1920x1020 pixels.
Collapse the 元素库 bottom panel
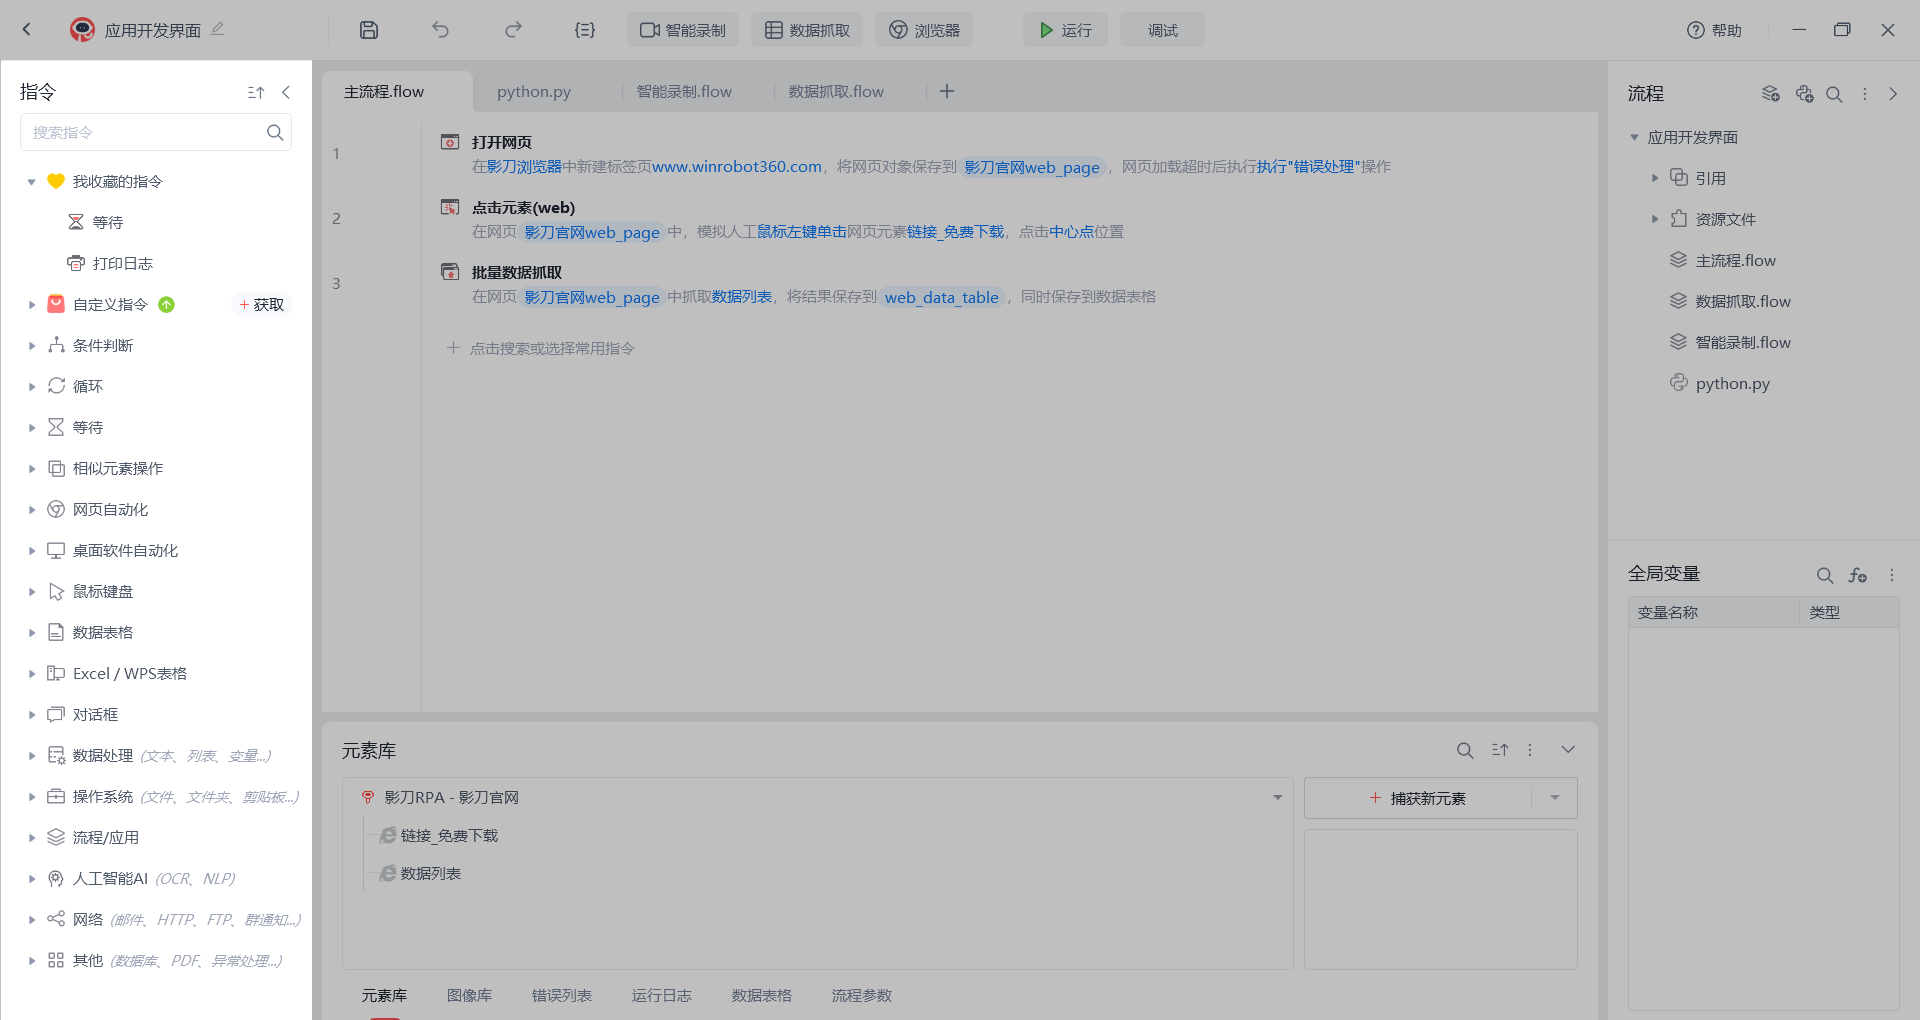click(x=1568, y=750)
